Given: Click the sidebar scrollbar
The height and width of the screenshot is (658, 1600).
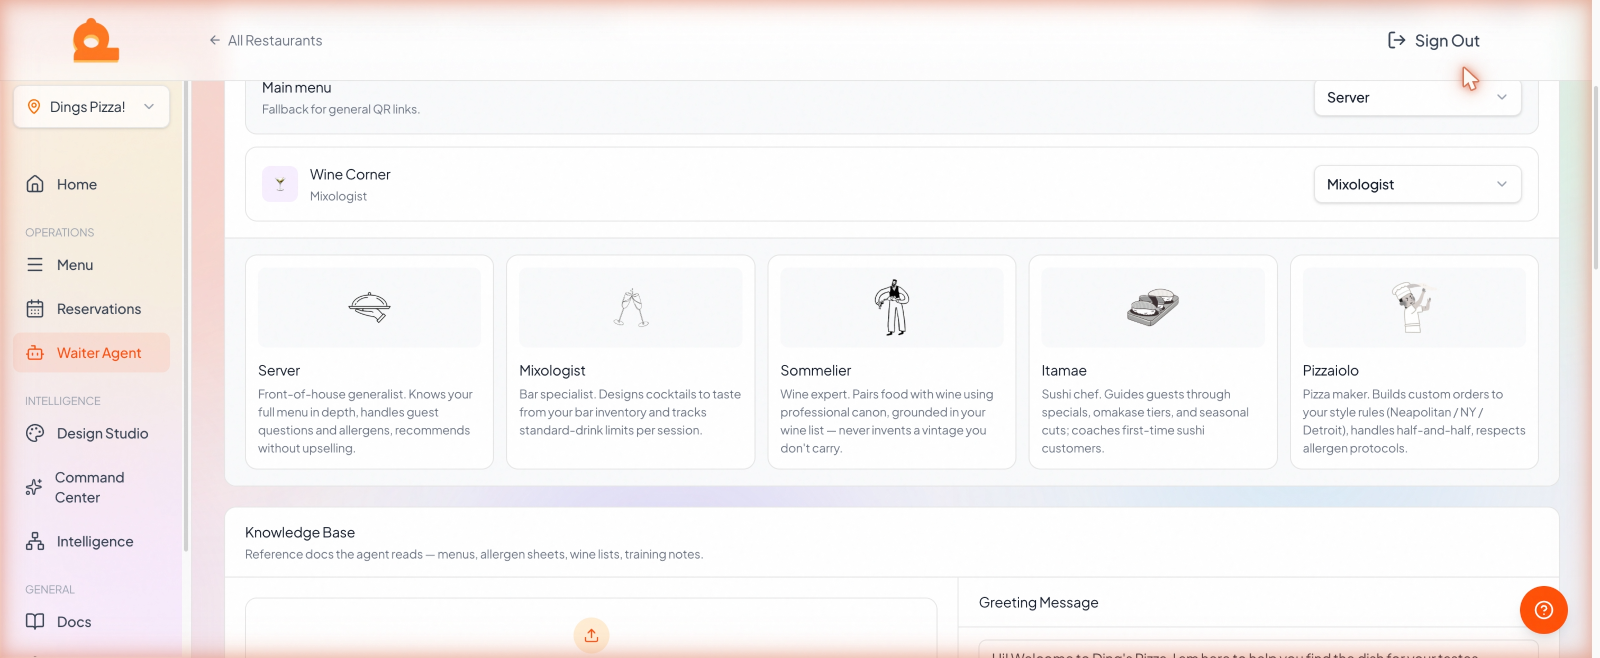Looking at the screenshot, I should tap(186, 316).
